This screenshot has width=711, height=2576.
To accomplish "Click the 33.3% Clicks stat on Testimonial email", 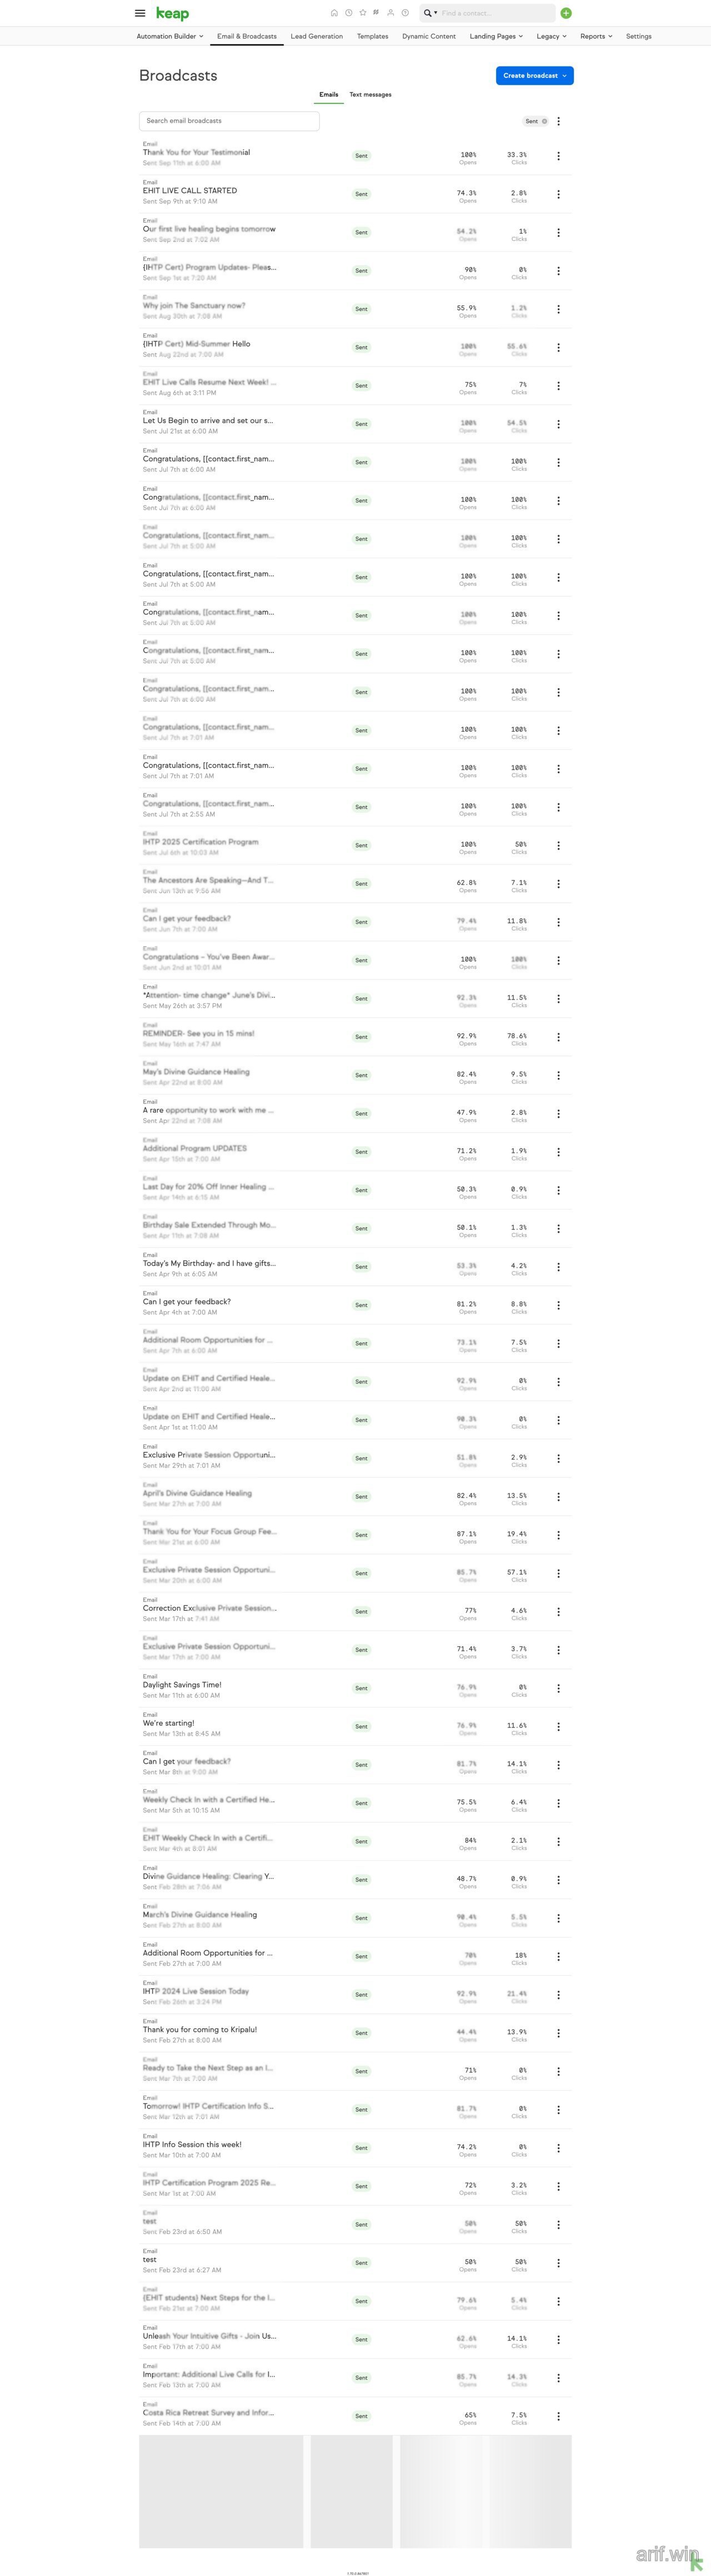I will (519, 156).
